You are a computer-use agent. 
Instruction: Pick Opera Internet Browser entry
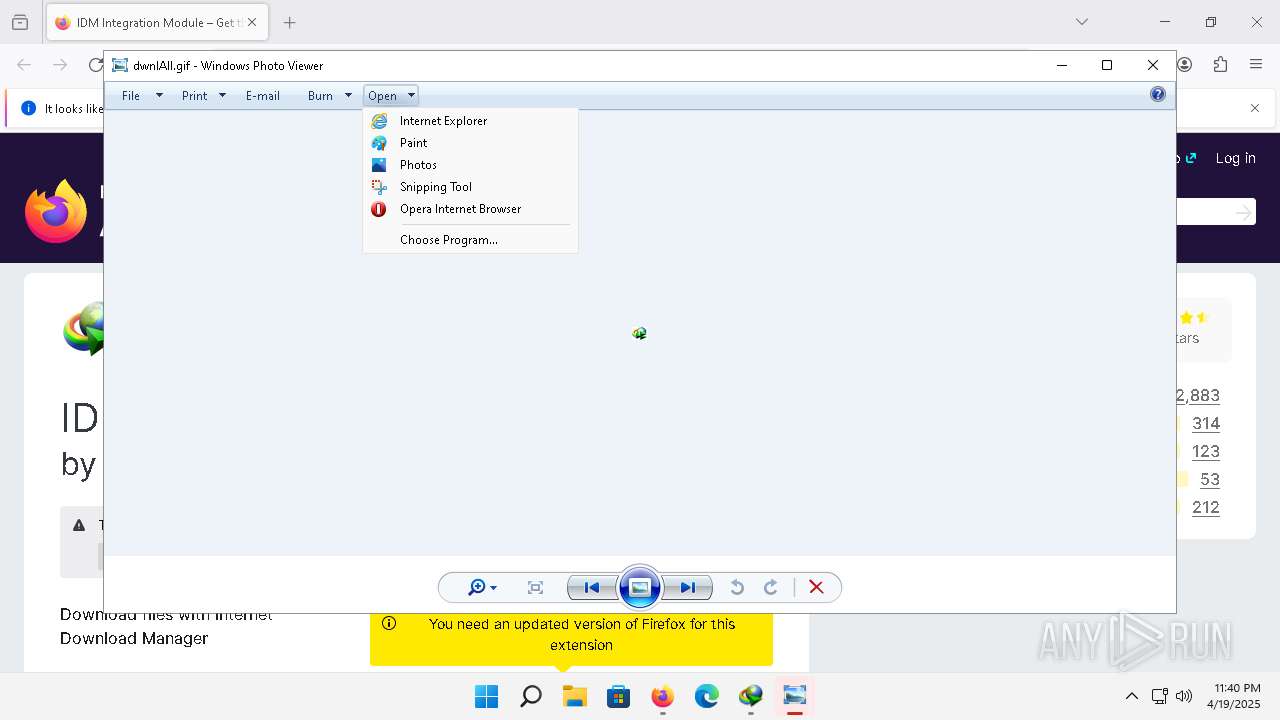coord(470,209)
